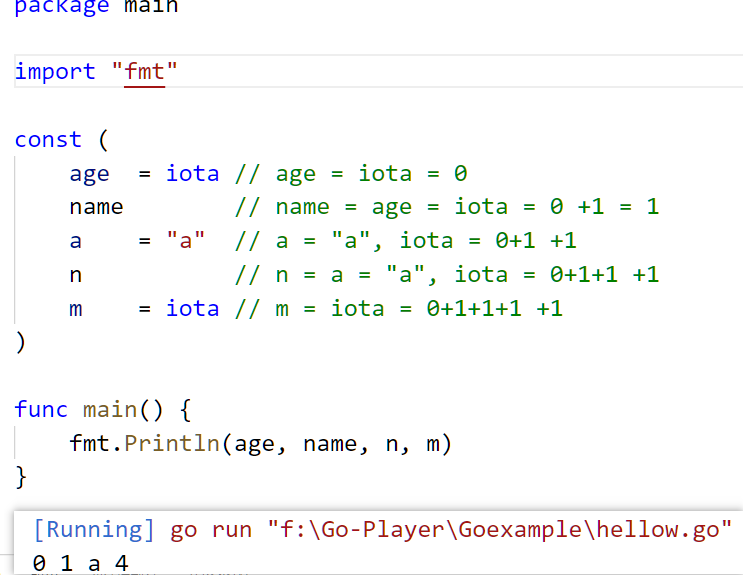Click the 'n' constant declaration

(76, 275)
